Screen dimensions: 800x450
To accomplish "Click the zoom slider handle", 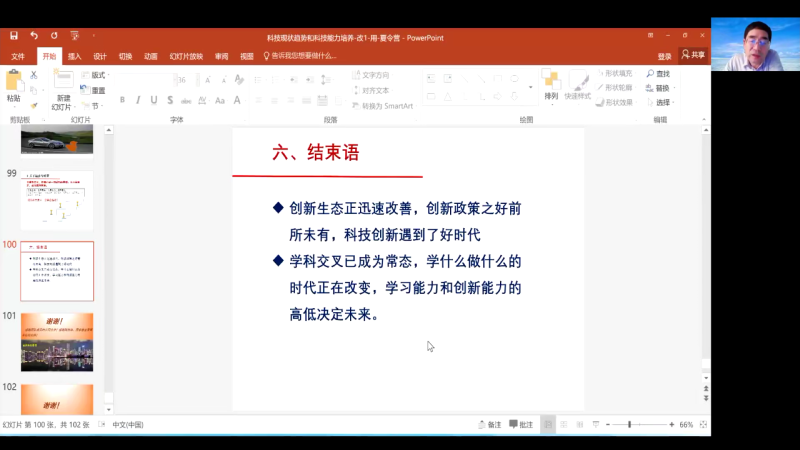I will [630, 424].
